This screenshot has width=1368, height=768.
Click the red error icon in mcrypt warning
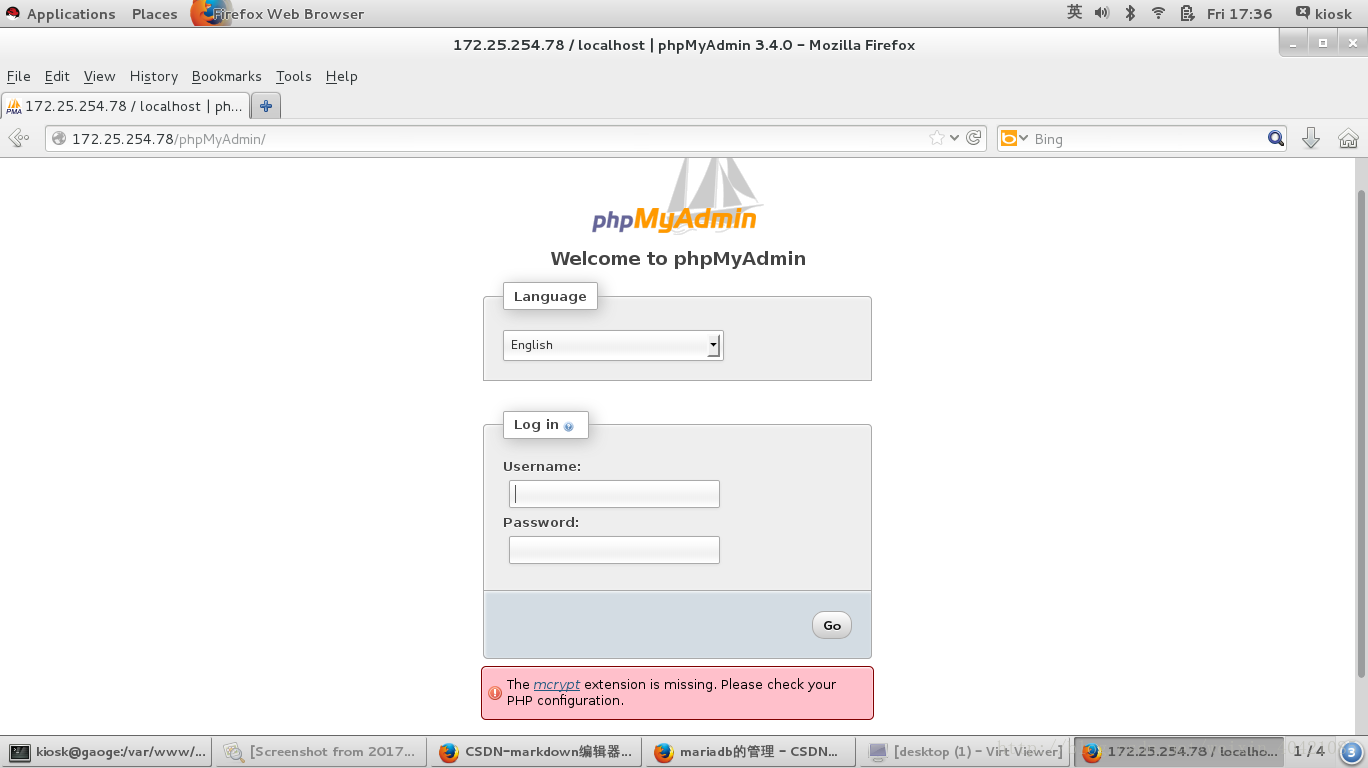tap(495, 693)
